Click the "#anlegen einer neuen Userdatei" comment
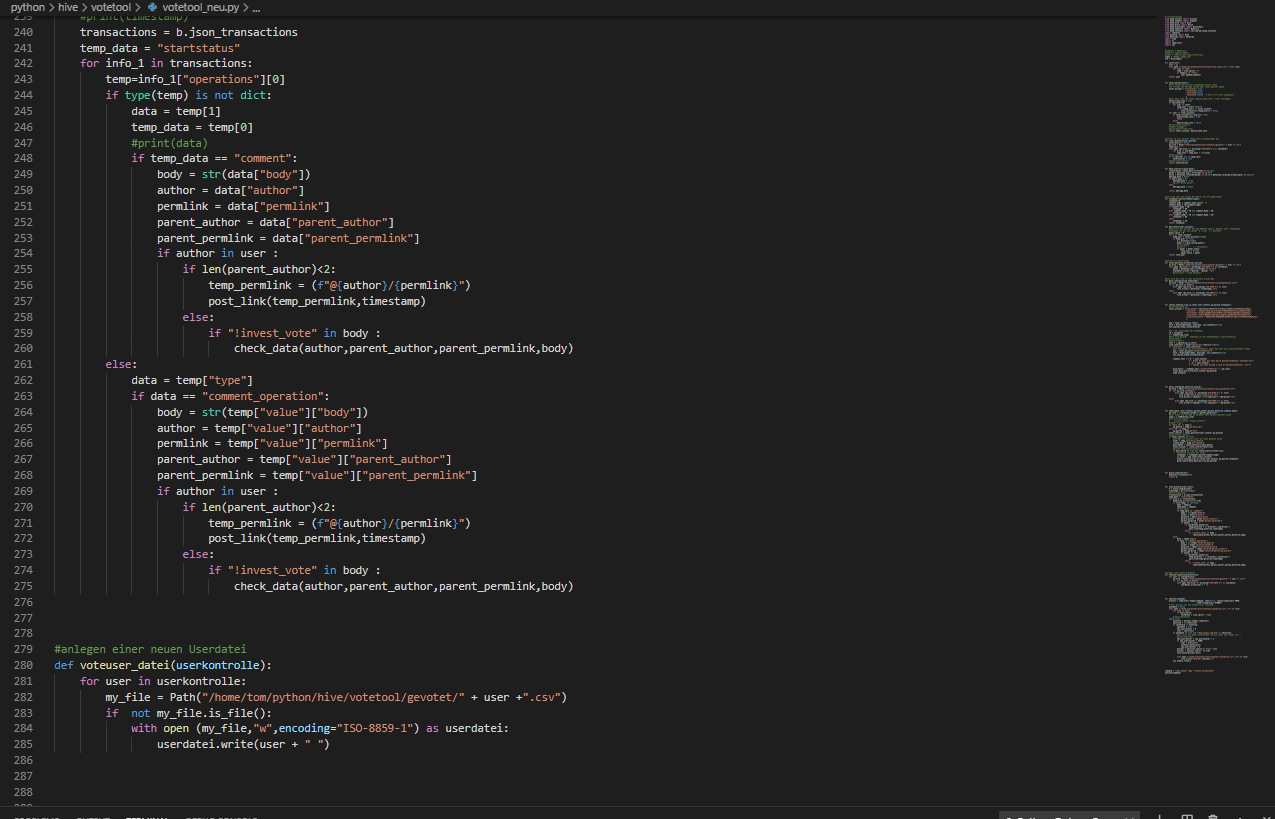This screenshot has height=819, width=1275. [x=150, y=649]
